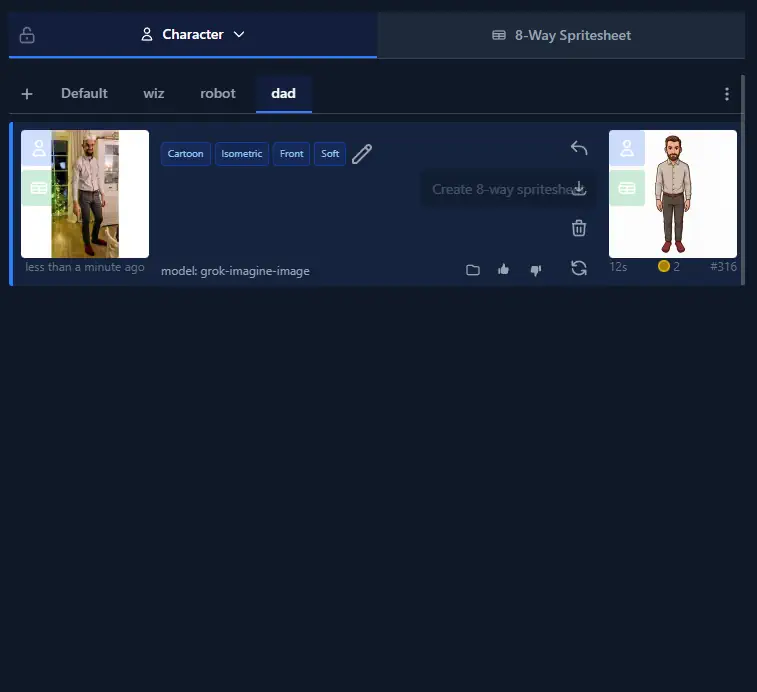Edit tags with the pencil icon
This screenshot has height=692, width=757.
[x=362, y=154]
